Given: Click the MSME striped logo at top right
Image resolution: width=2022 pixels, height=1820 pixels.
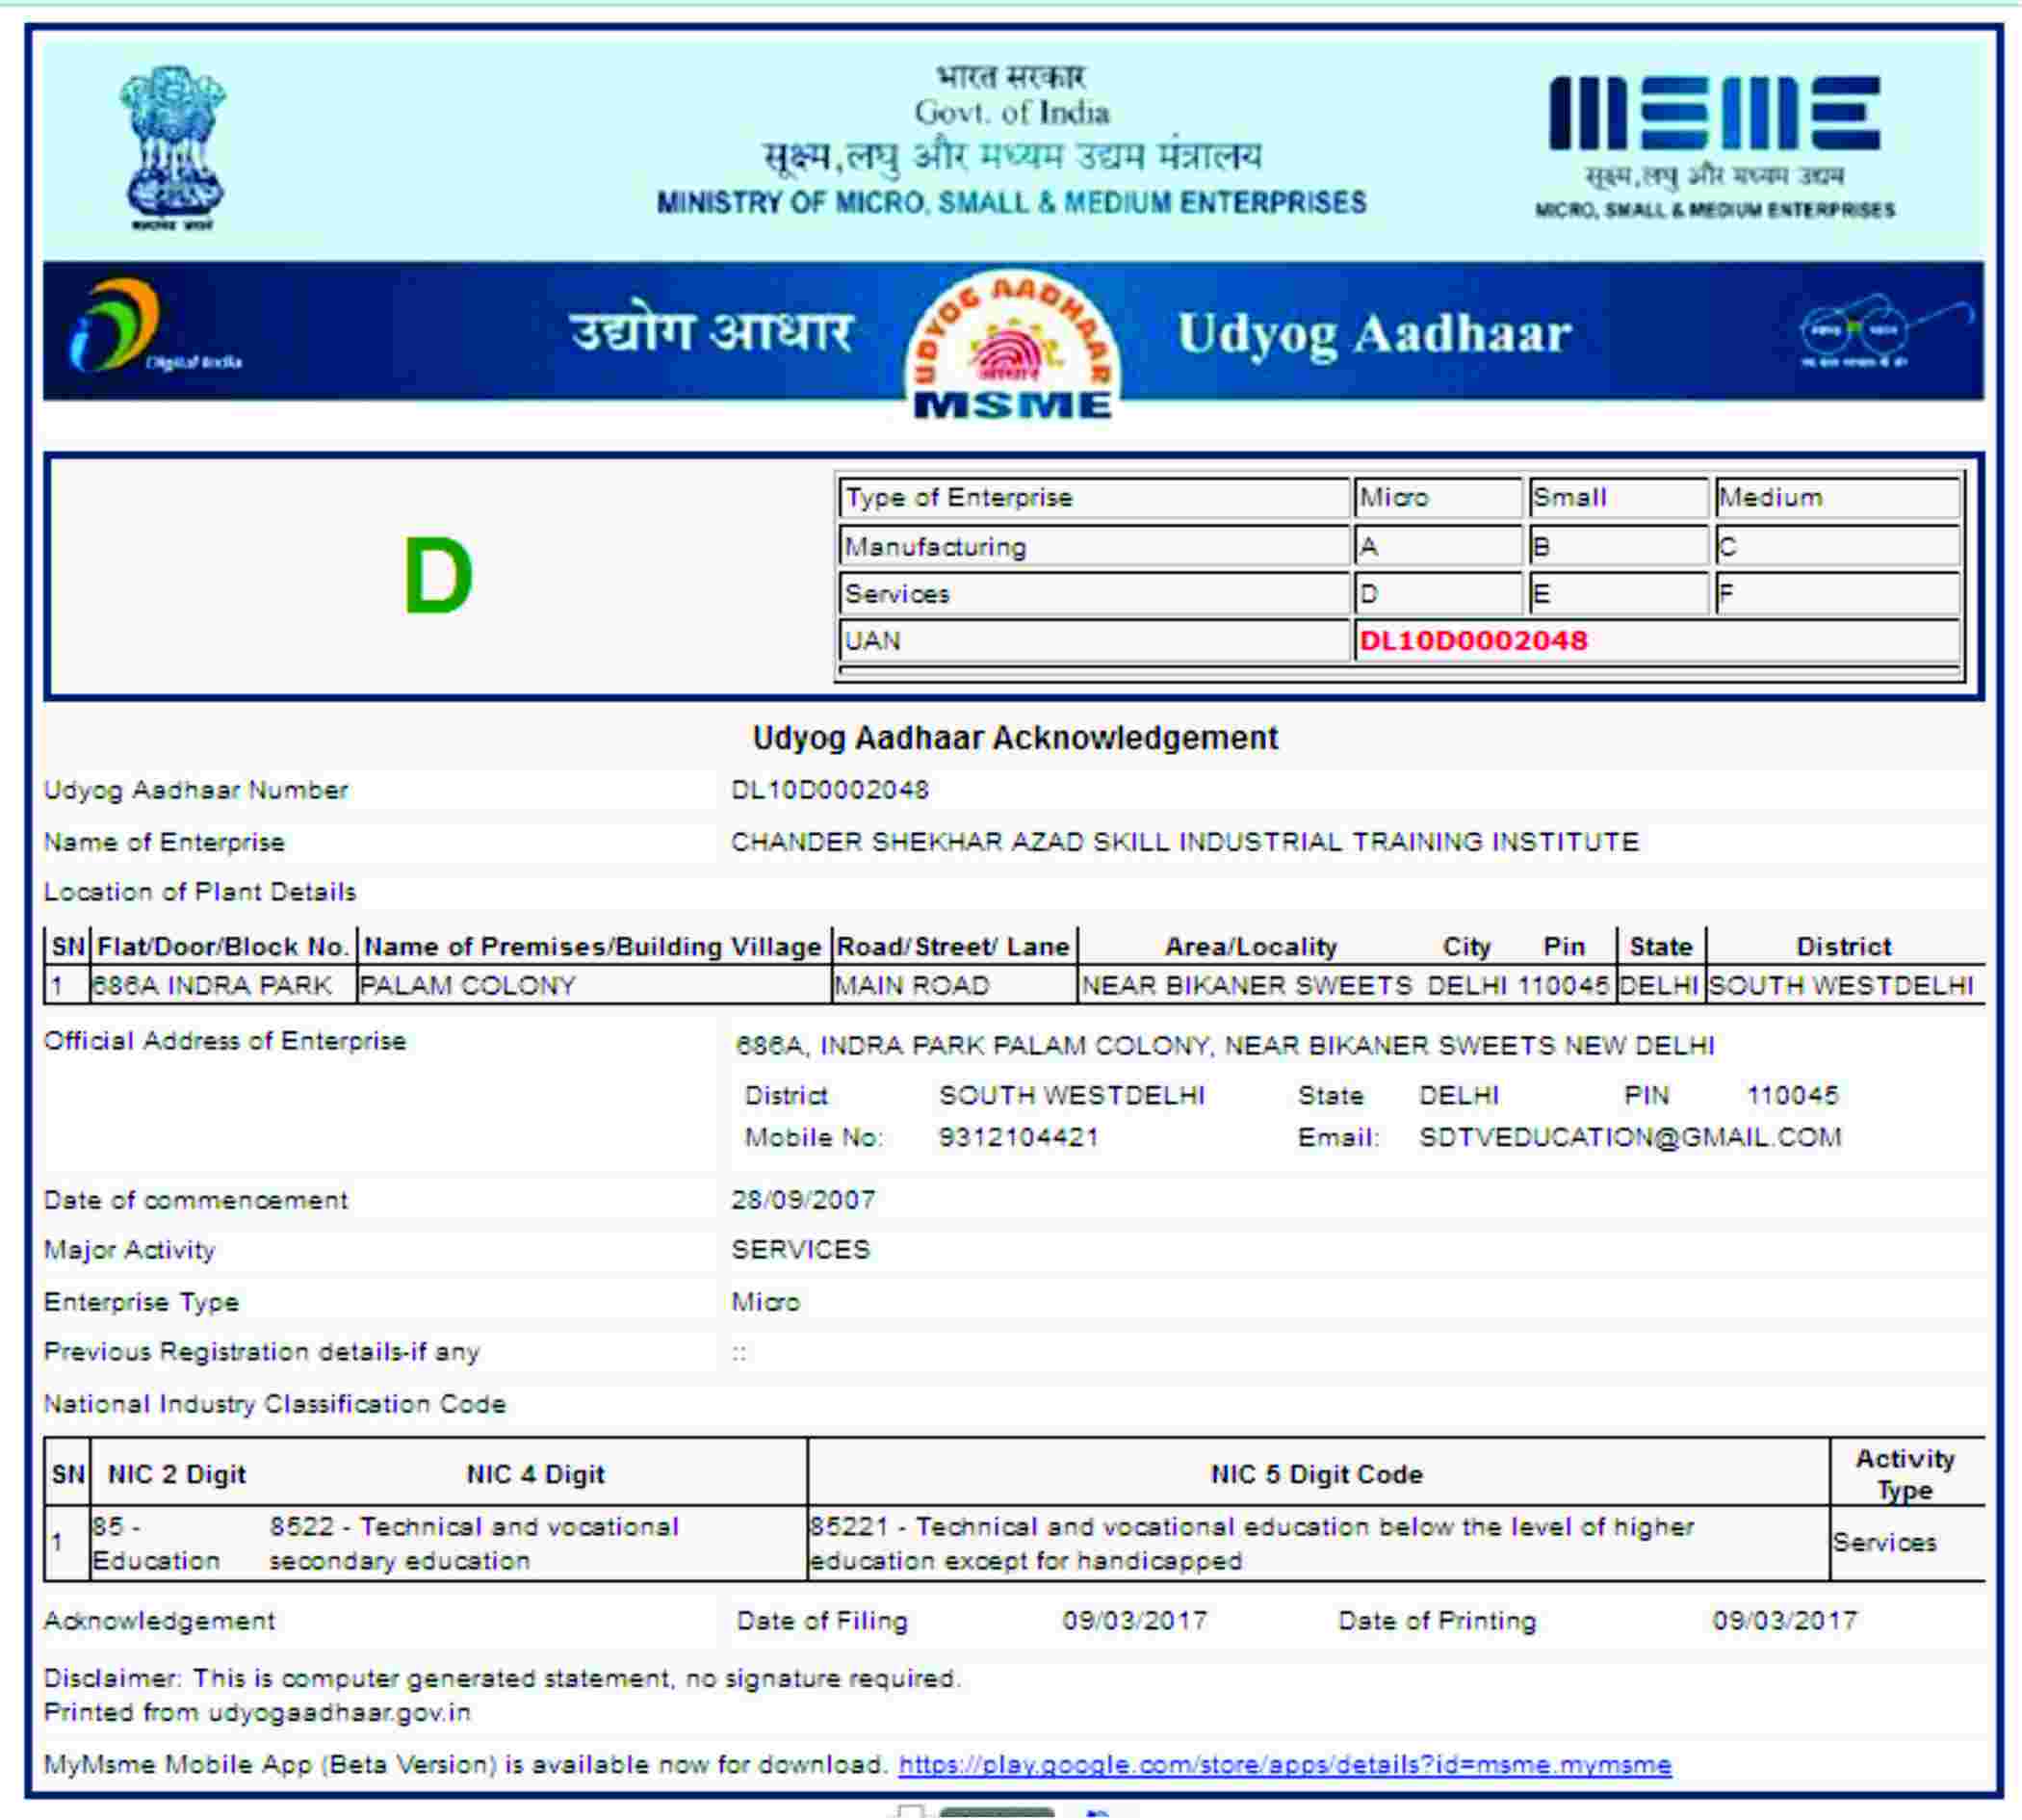Looking at the screenshot, I should [x=1714, y=113].
